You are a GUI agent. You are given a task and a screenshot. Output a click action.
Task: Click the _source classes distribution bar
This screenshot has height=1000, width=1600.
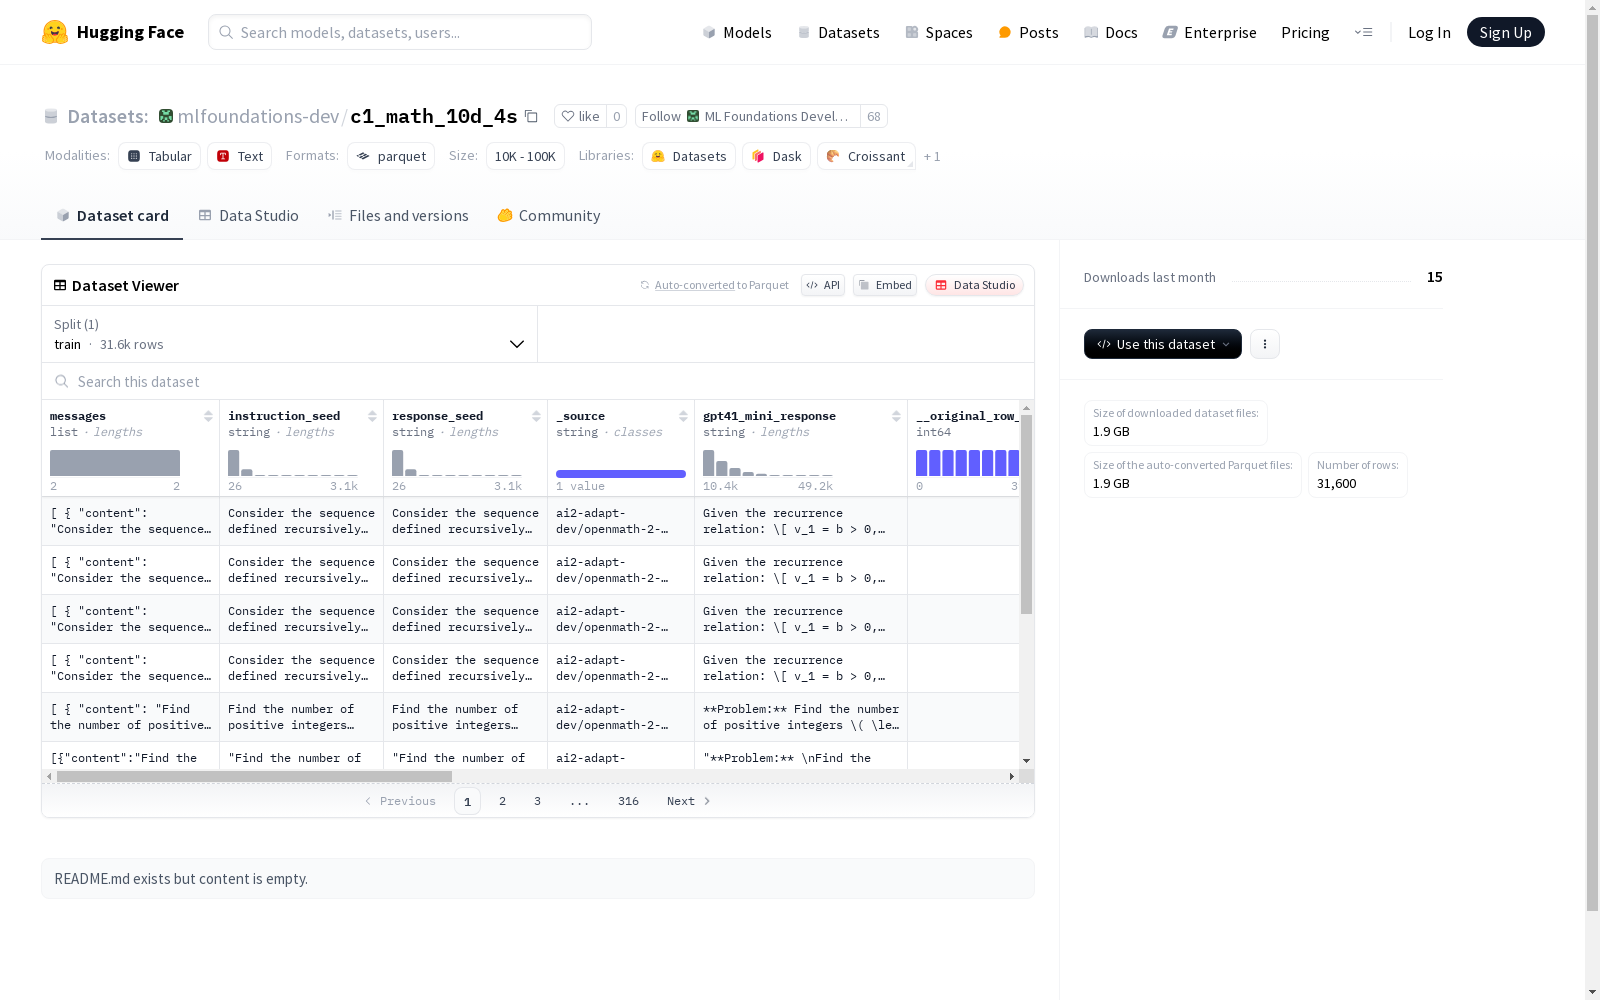621,473
